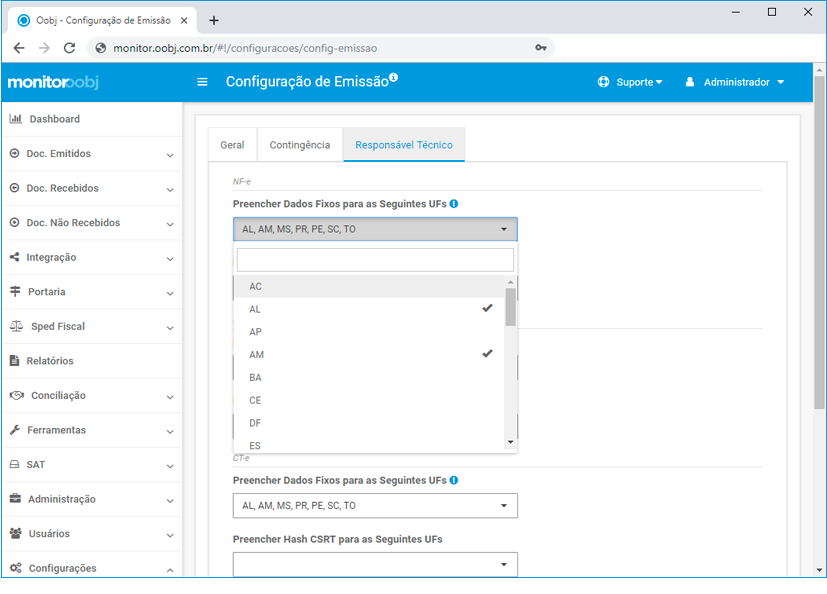Select the DF state option
Screen dimensions: 827x594
tap(369, 423)
